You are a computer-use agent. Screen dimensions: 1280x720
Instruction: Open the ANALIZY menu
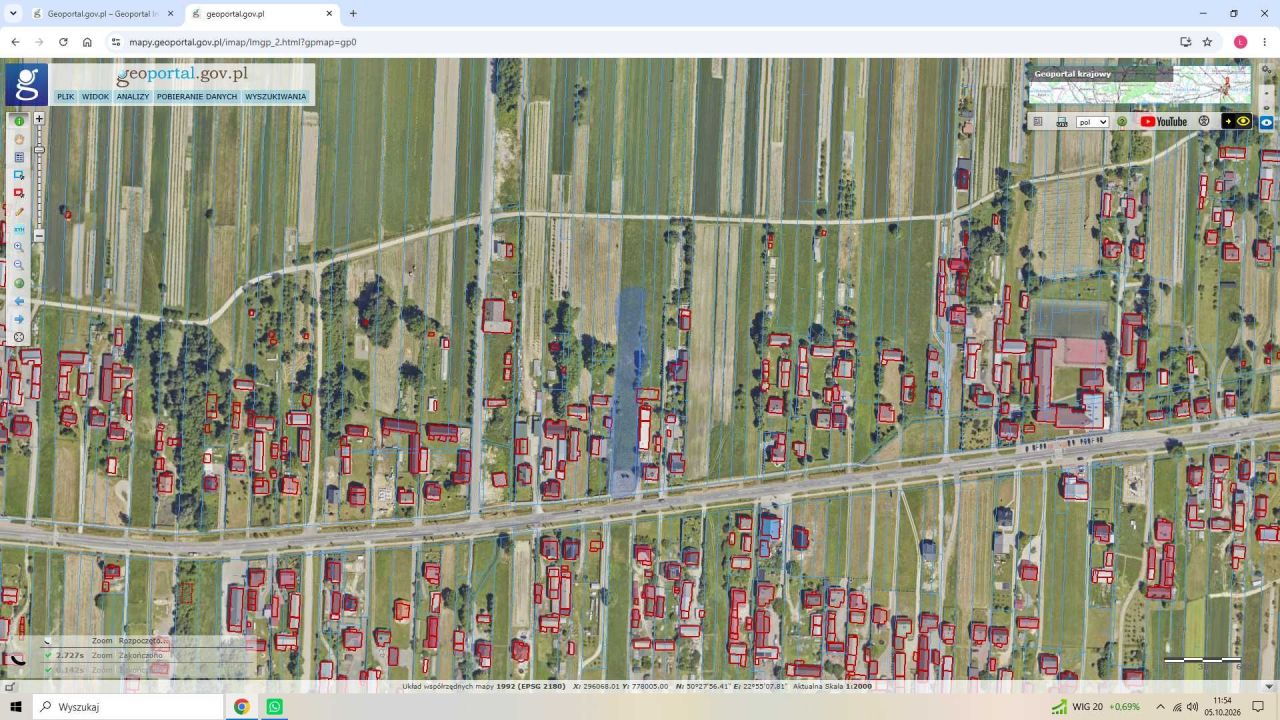click(132, 97)
